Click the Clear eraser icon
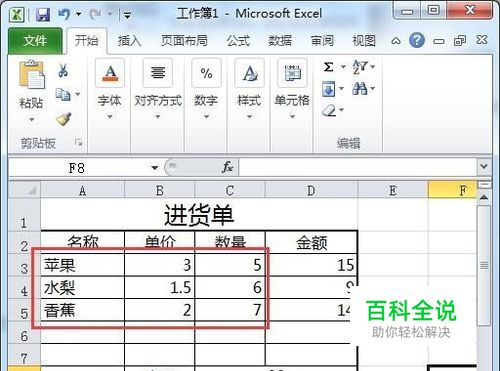This screenshot has height=371, width=500. coord(329,110)
